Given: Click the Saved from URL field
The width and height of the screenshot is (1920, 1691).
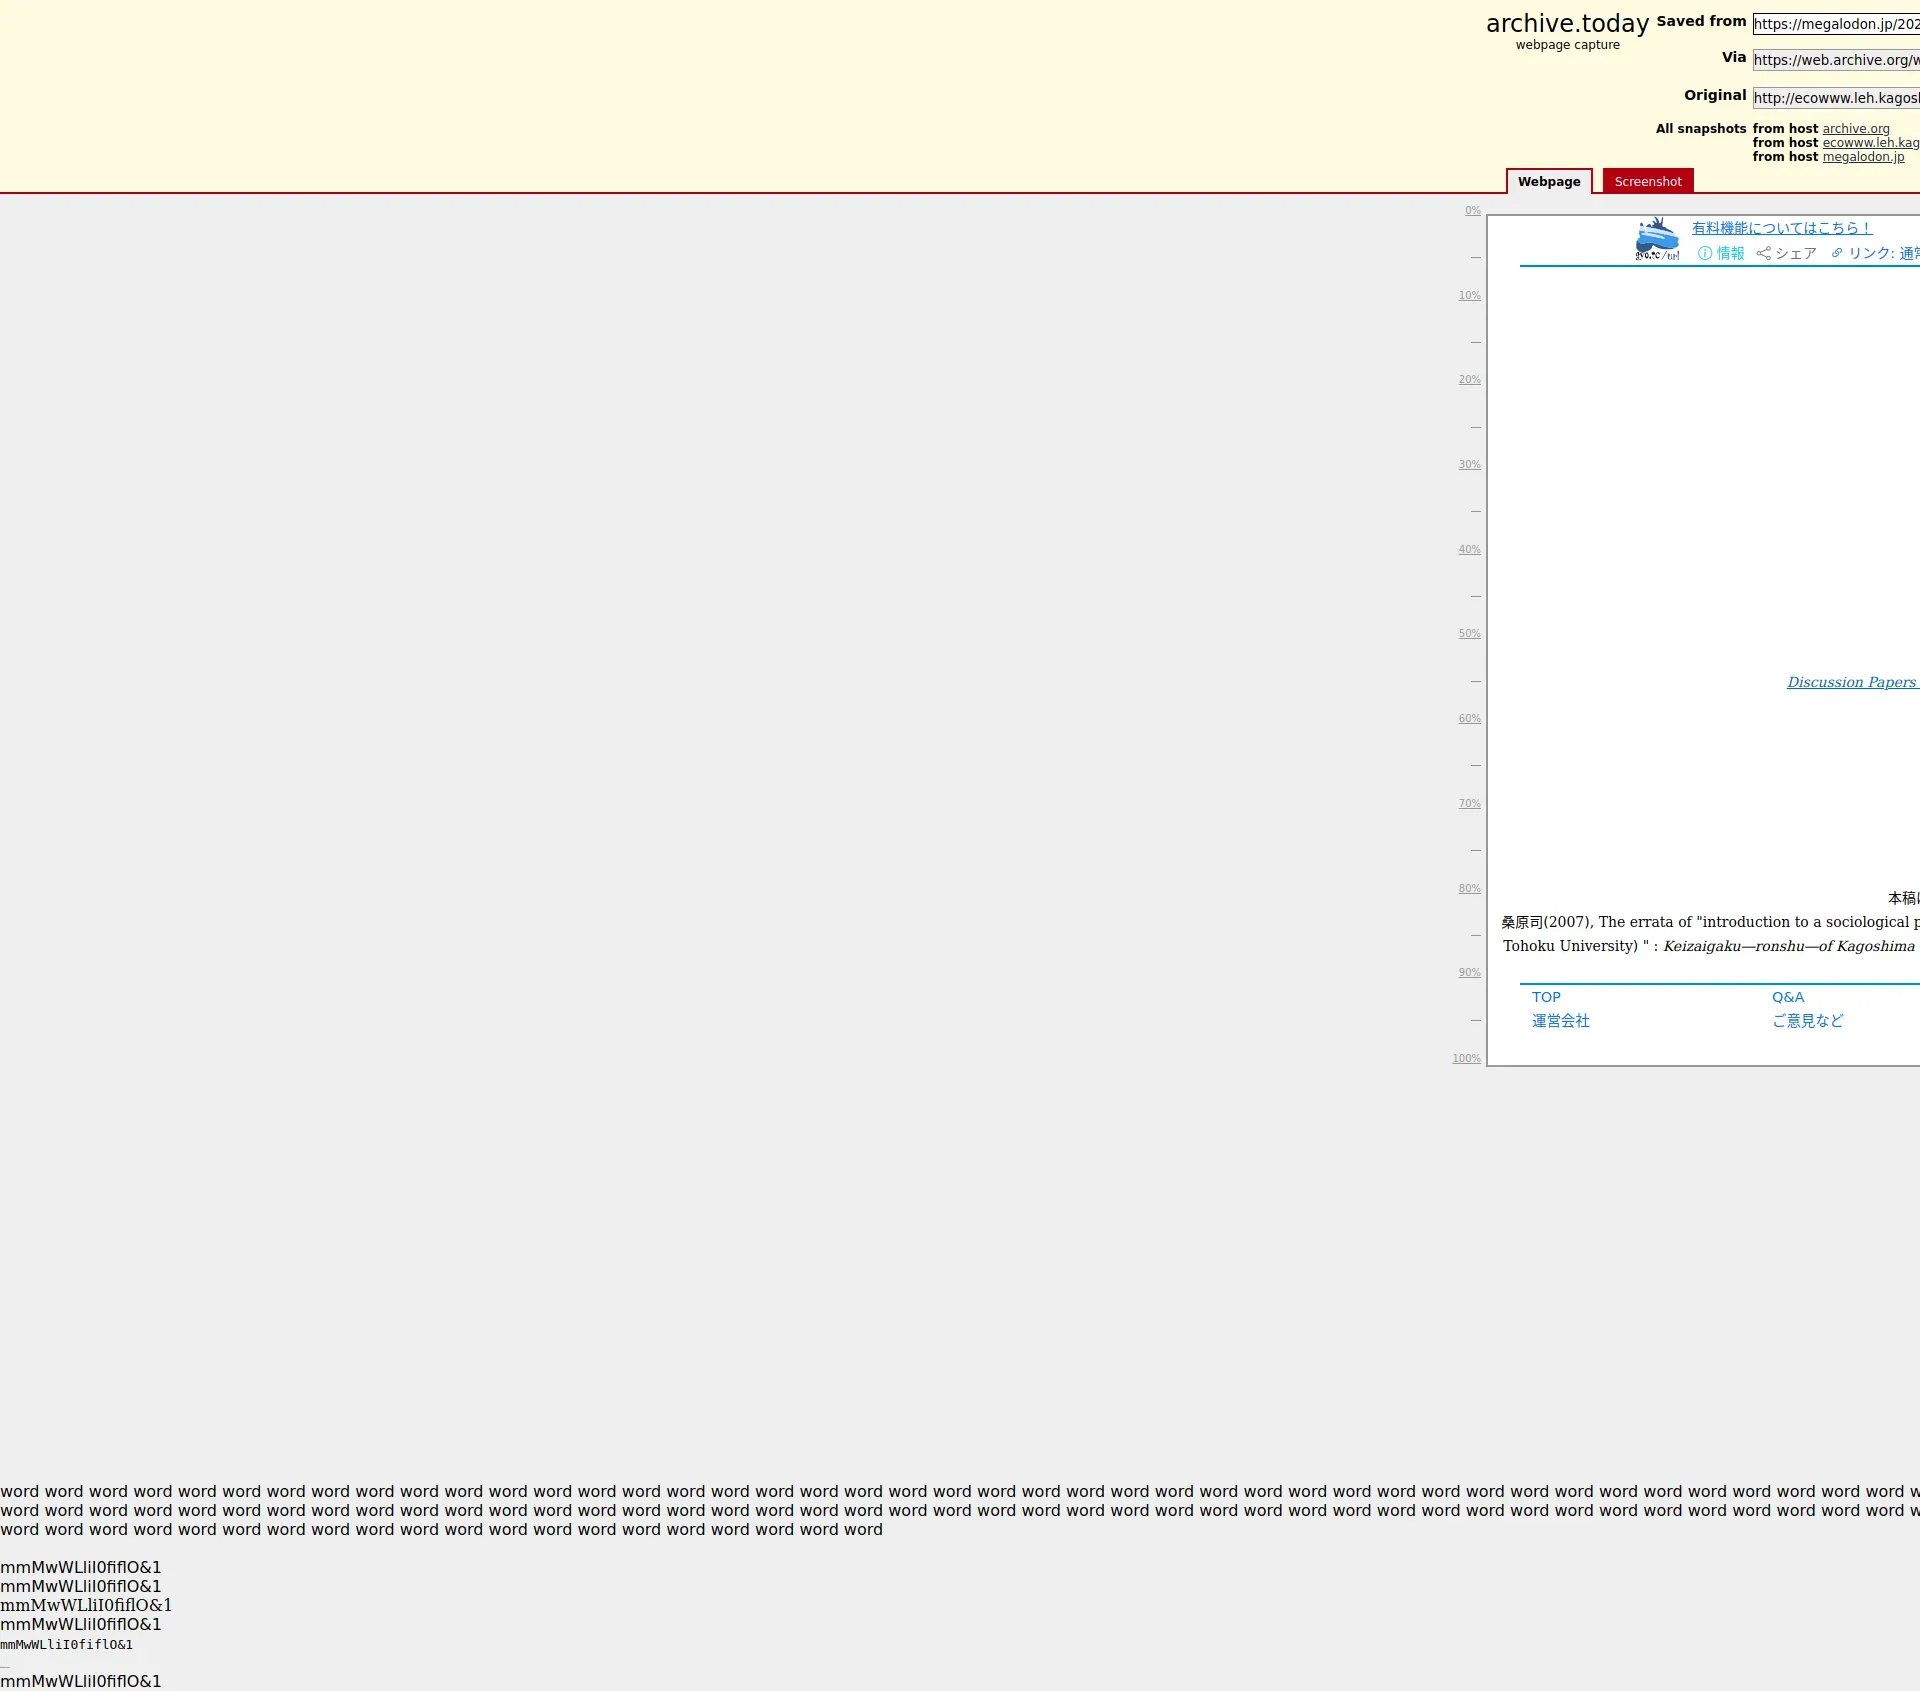Looking at the screenshot, I should [x=1836, y=24].
